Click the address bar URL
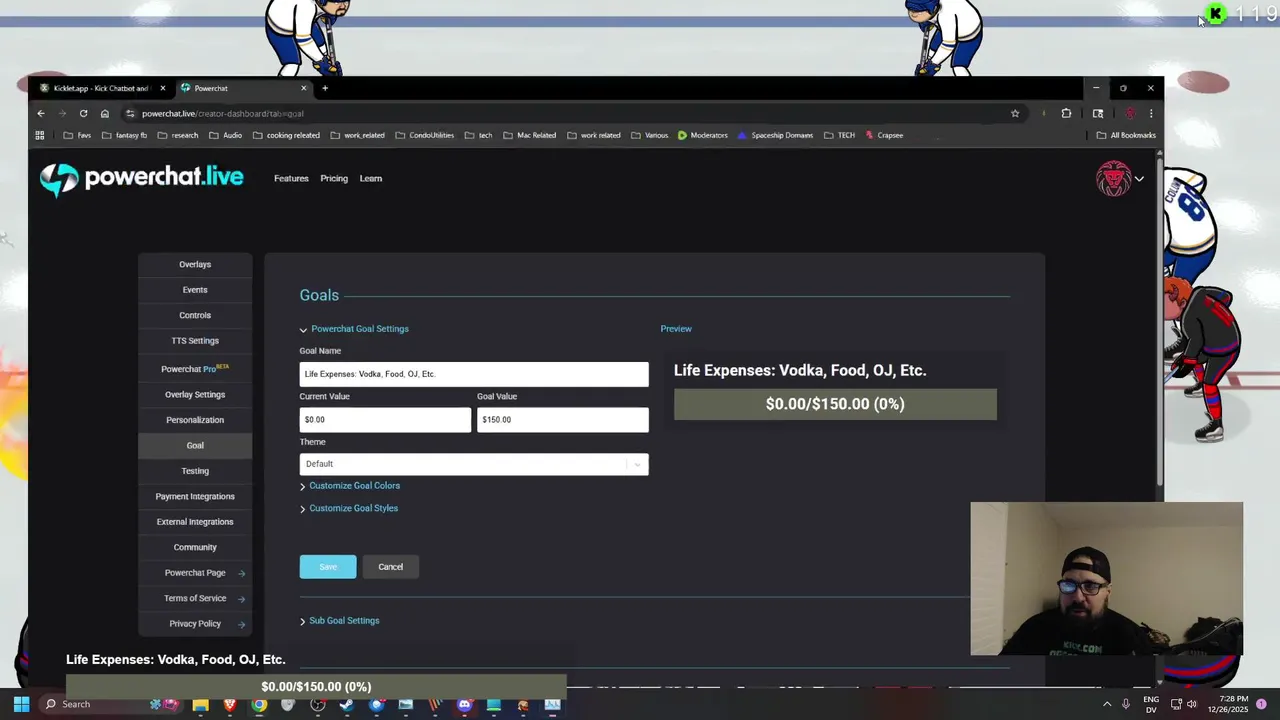This screenshot has height=720, width=1280. pos(222,113)
